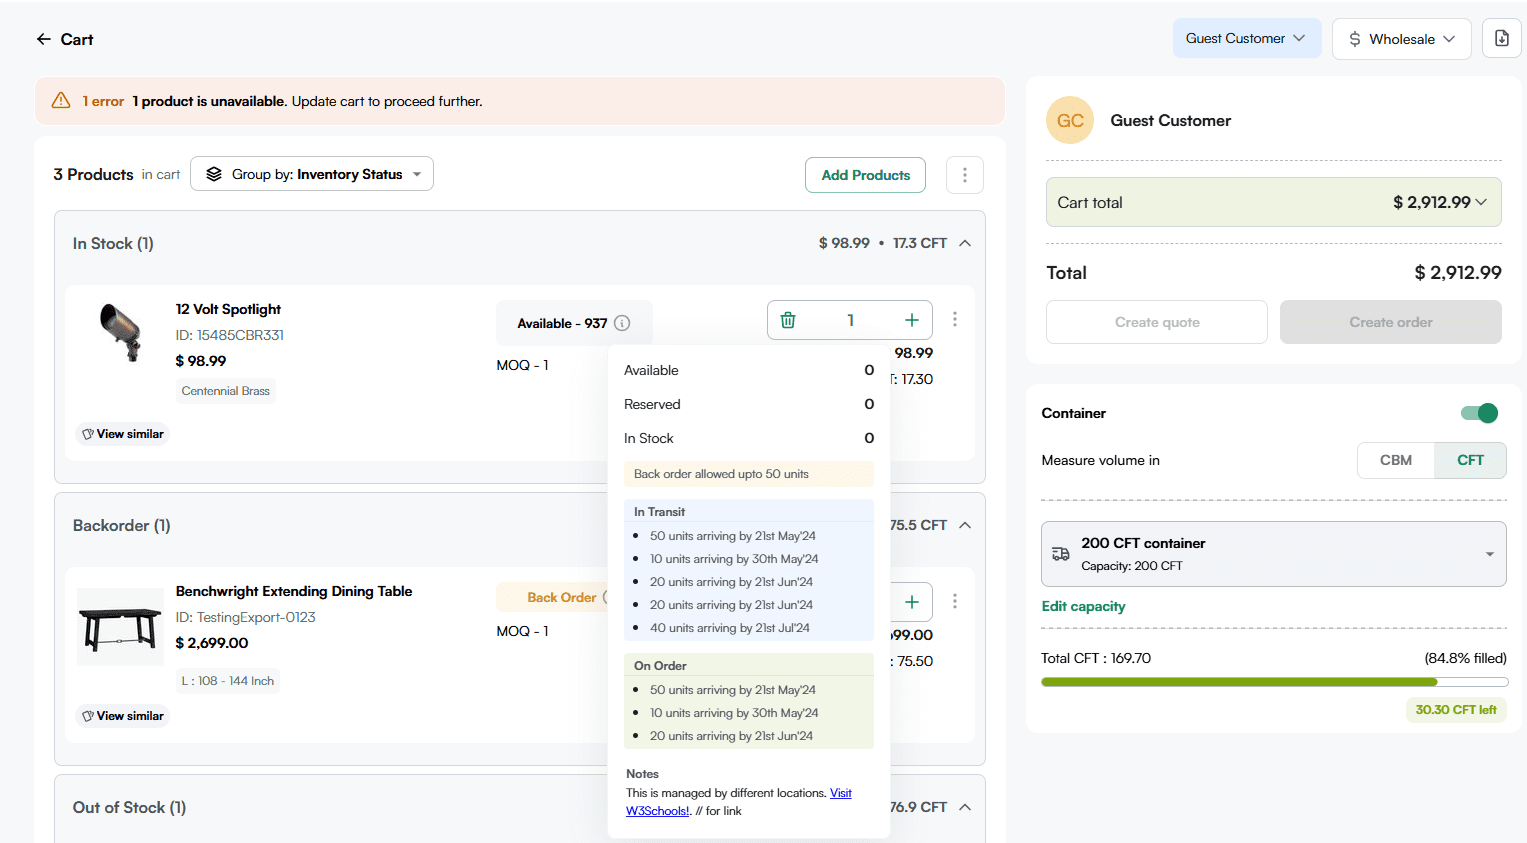Open the Guest Customer dropdown

coord(1246,38)
